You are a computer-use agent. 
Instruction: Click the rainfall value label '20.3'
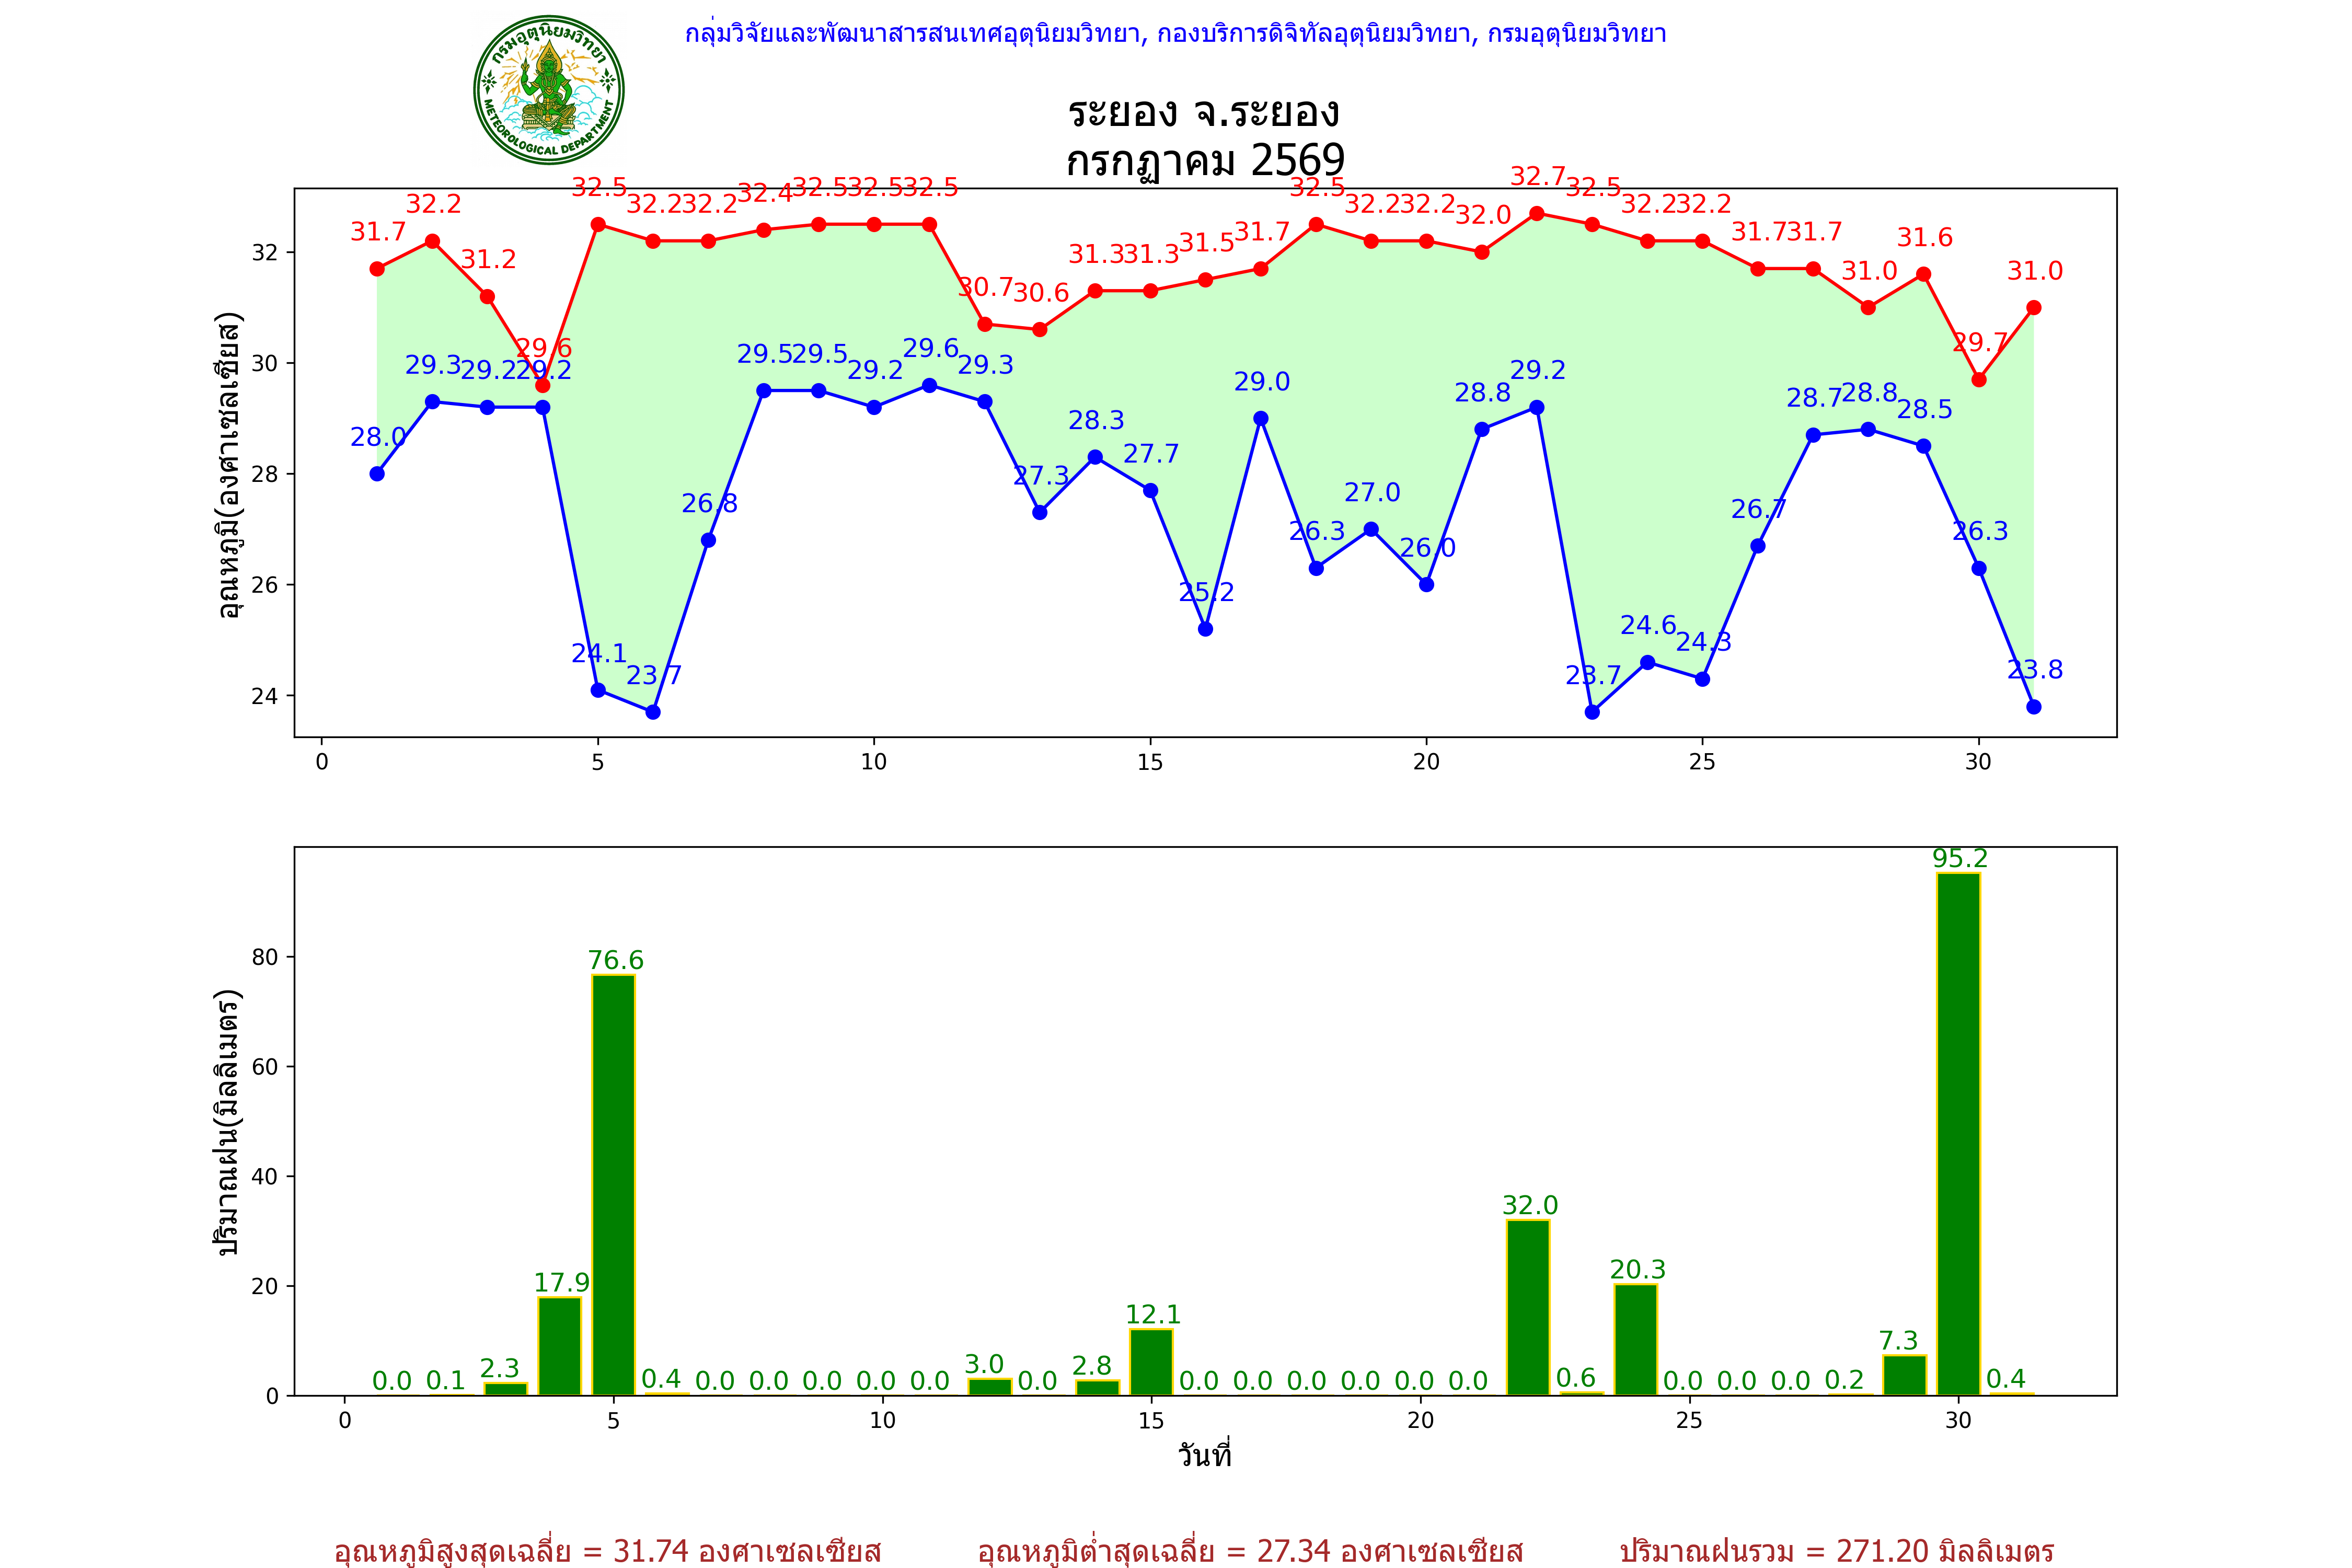(1637, 1269)
